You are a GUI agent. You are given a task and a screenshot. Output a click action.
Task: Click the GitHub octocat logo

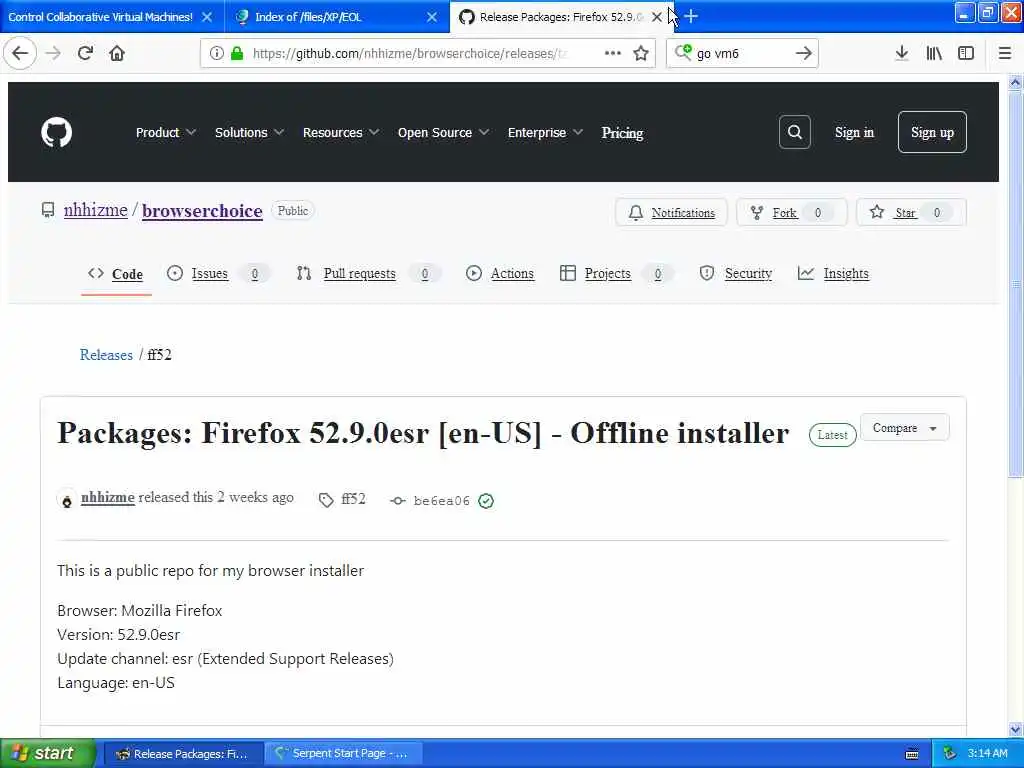[56, 133]
